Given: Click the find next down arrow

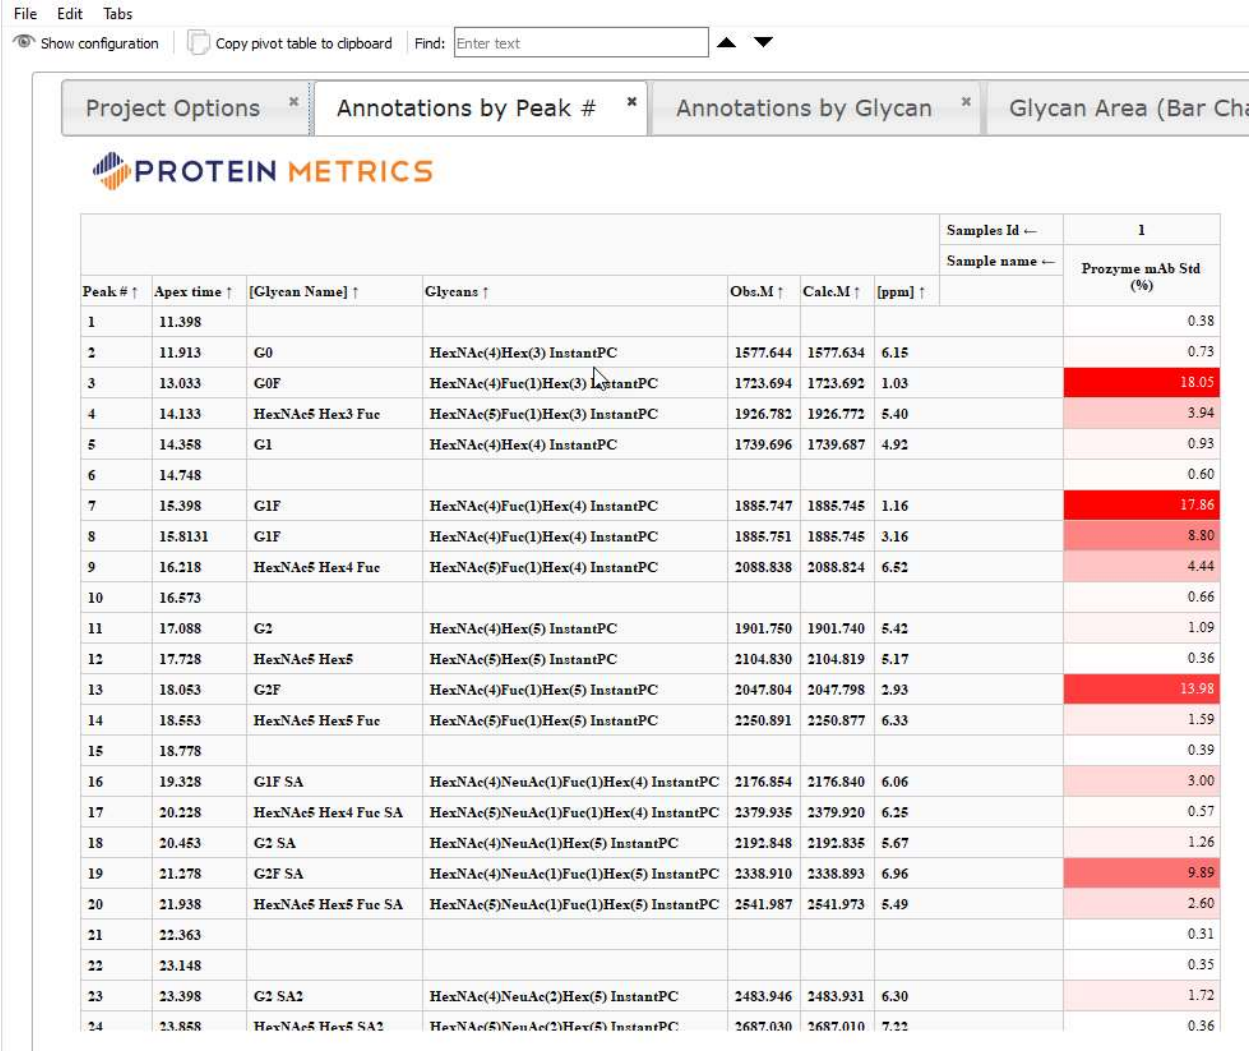Looking at the screenshot, I should [x=763, y=43].
